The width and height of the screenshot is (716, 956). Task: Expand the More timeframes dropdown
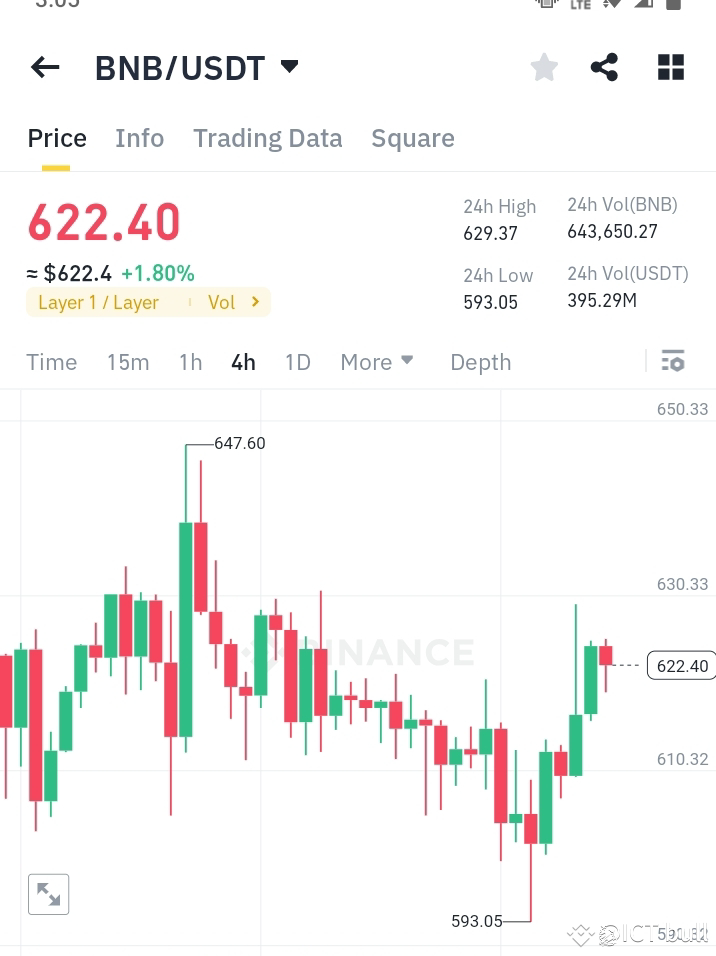click(x=376, y=362)
